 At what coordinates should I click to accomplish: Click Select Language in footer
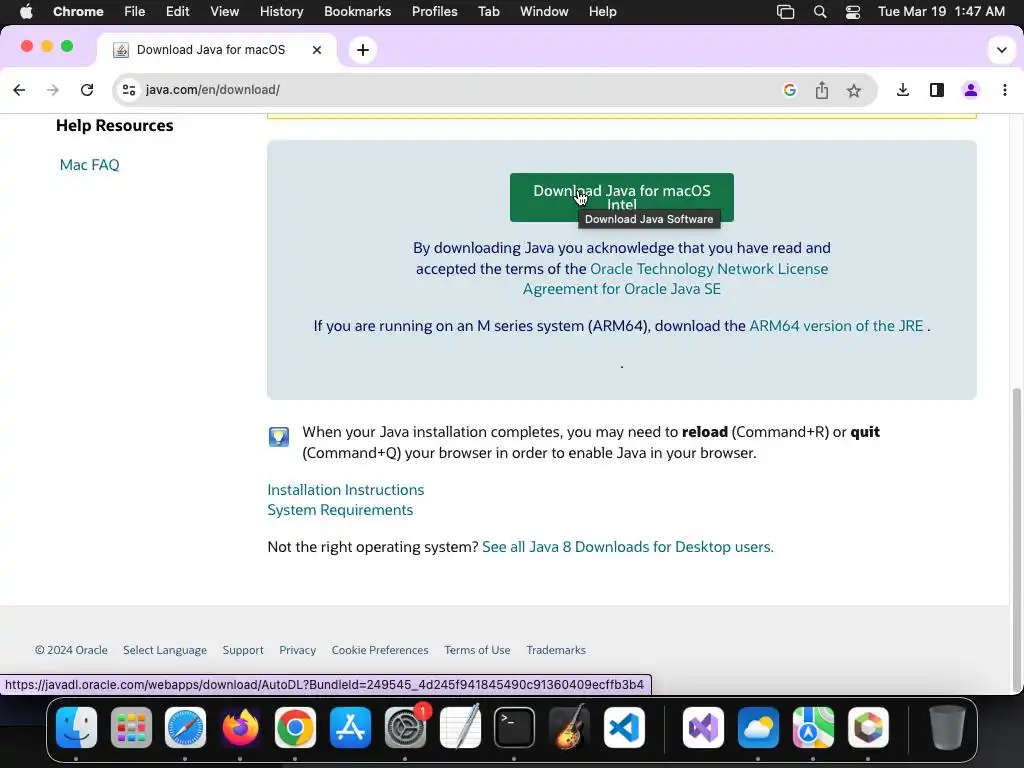click(165, 650)
